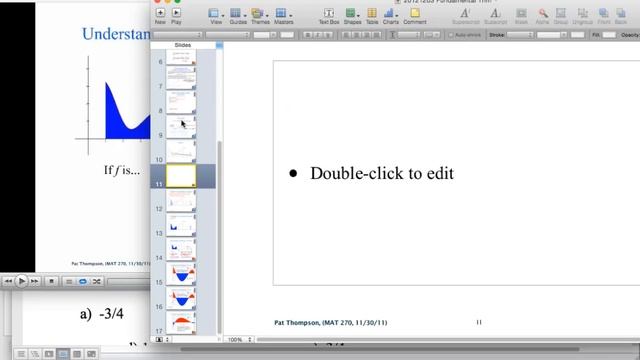640x360 pixels.
Task: Toggle bold in the format bar
Action: 308,35
